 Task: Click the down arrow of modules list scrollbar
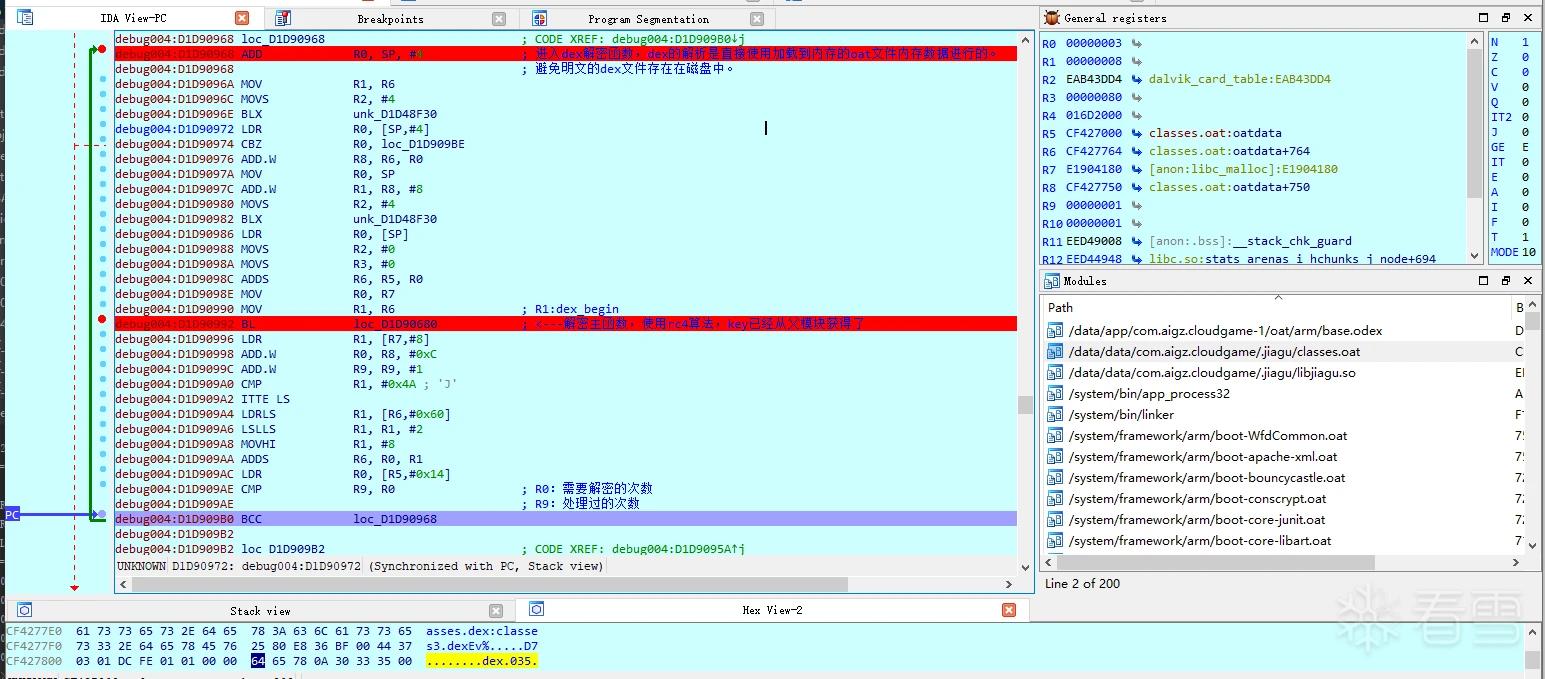(x=1533, y=544)
